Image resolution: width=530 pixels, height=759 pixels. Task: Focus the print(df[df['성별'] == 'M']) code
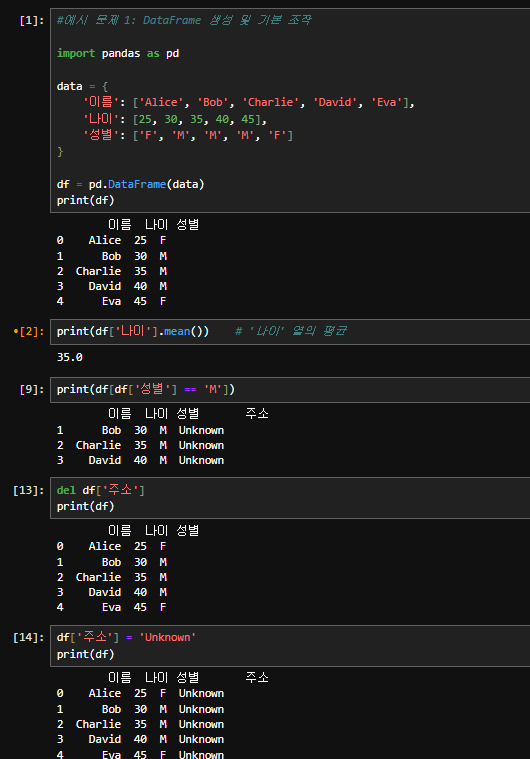pyautogui.click(x=146, y=390)
